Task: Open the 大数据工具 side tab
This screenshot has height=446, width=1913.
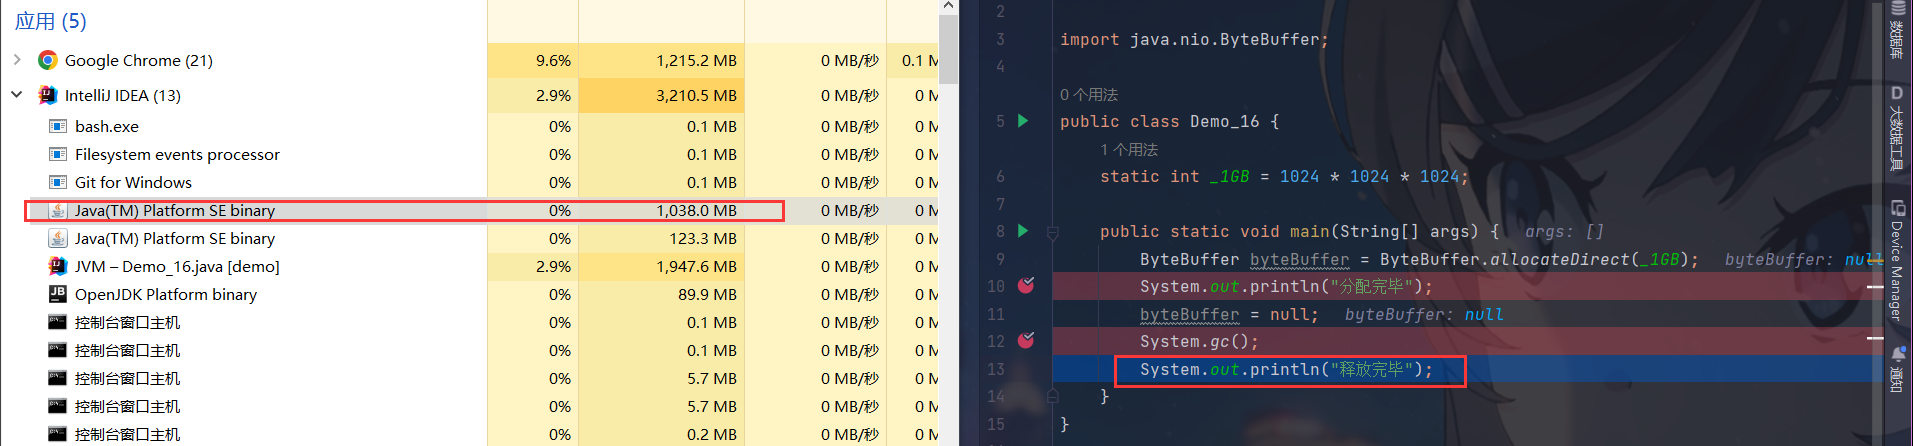Action: pos(1897,130)
